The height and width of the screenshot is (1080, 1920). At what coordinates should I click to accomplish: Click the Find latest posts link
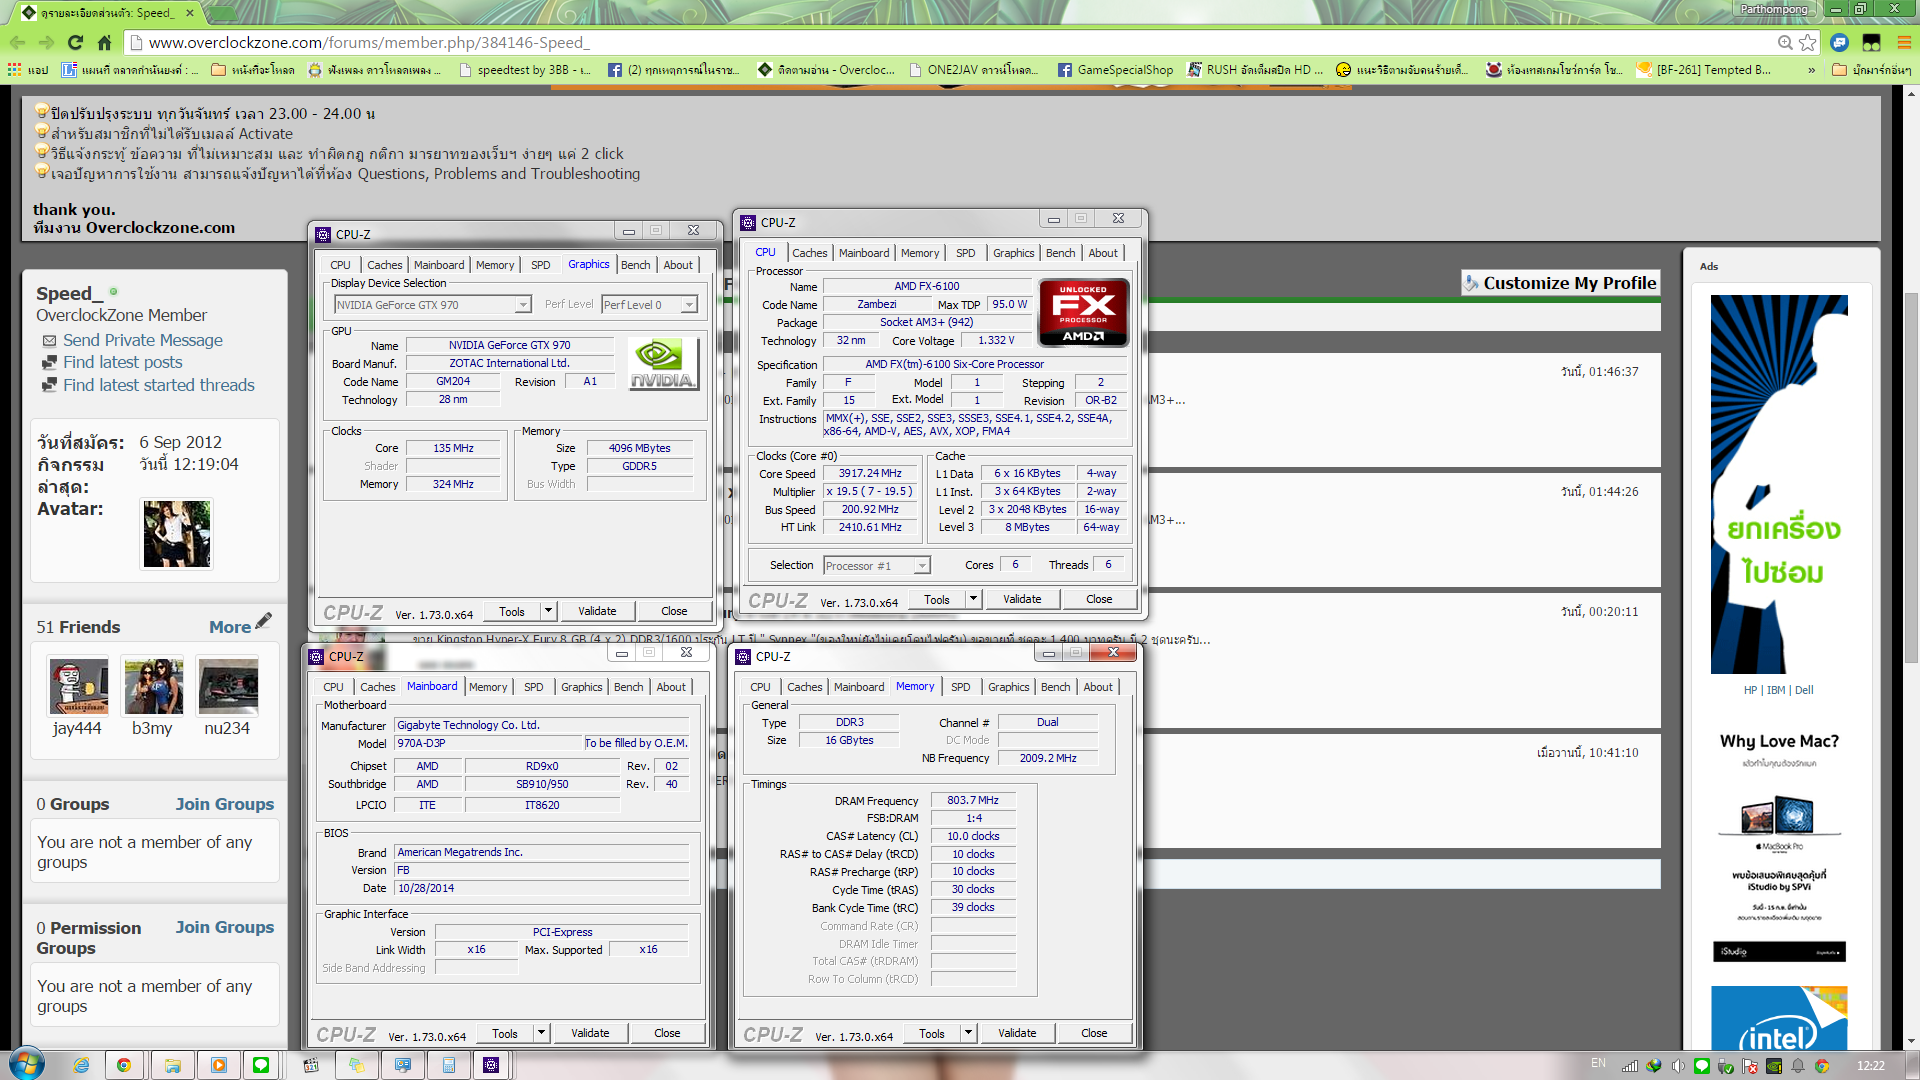click(122, 362)
